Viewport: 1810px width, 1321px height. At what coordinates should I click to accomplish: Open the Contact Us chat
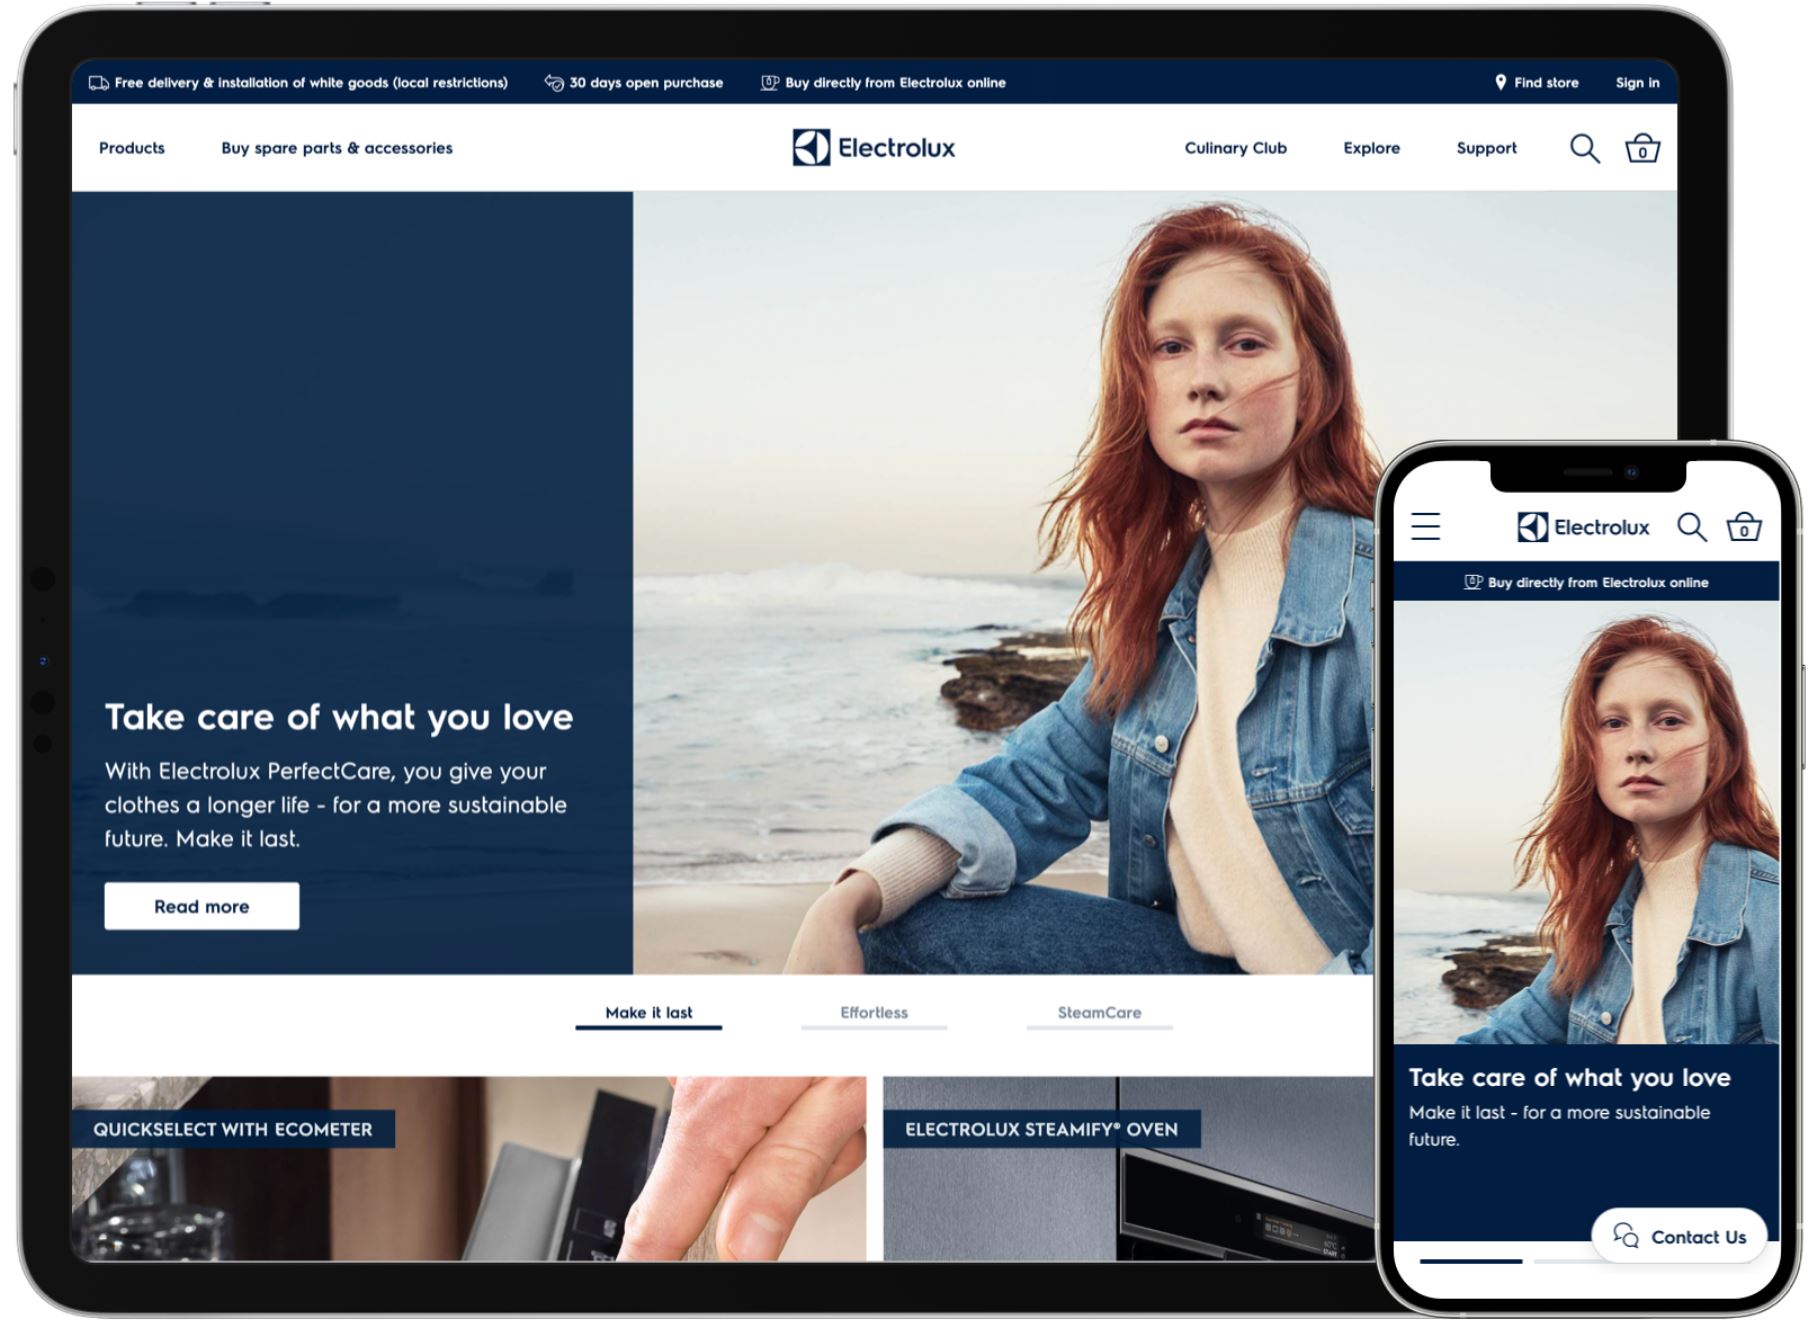(x=1679, y=1236)
